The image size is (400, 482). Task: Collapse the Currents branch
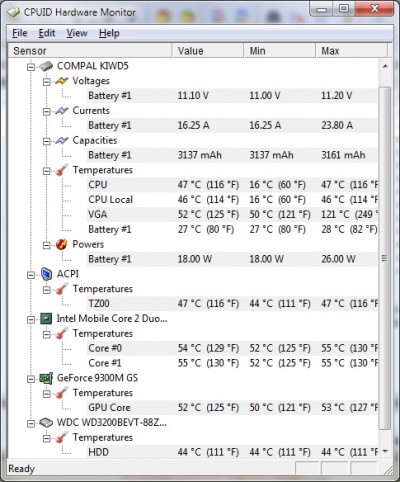tap(47, 112)
